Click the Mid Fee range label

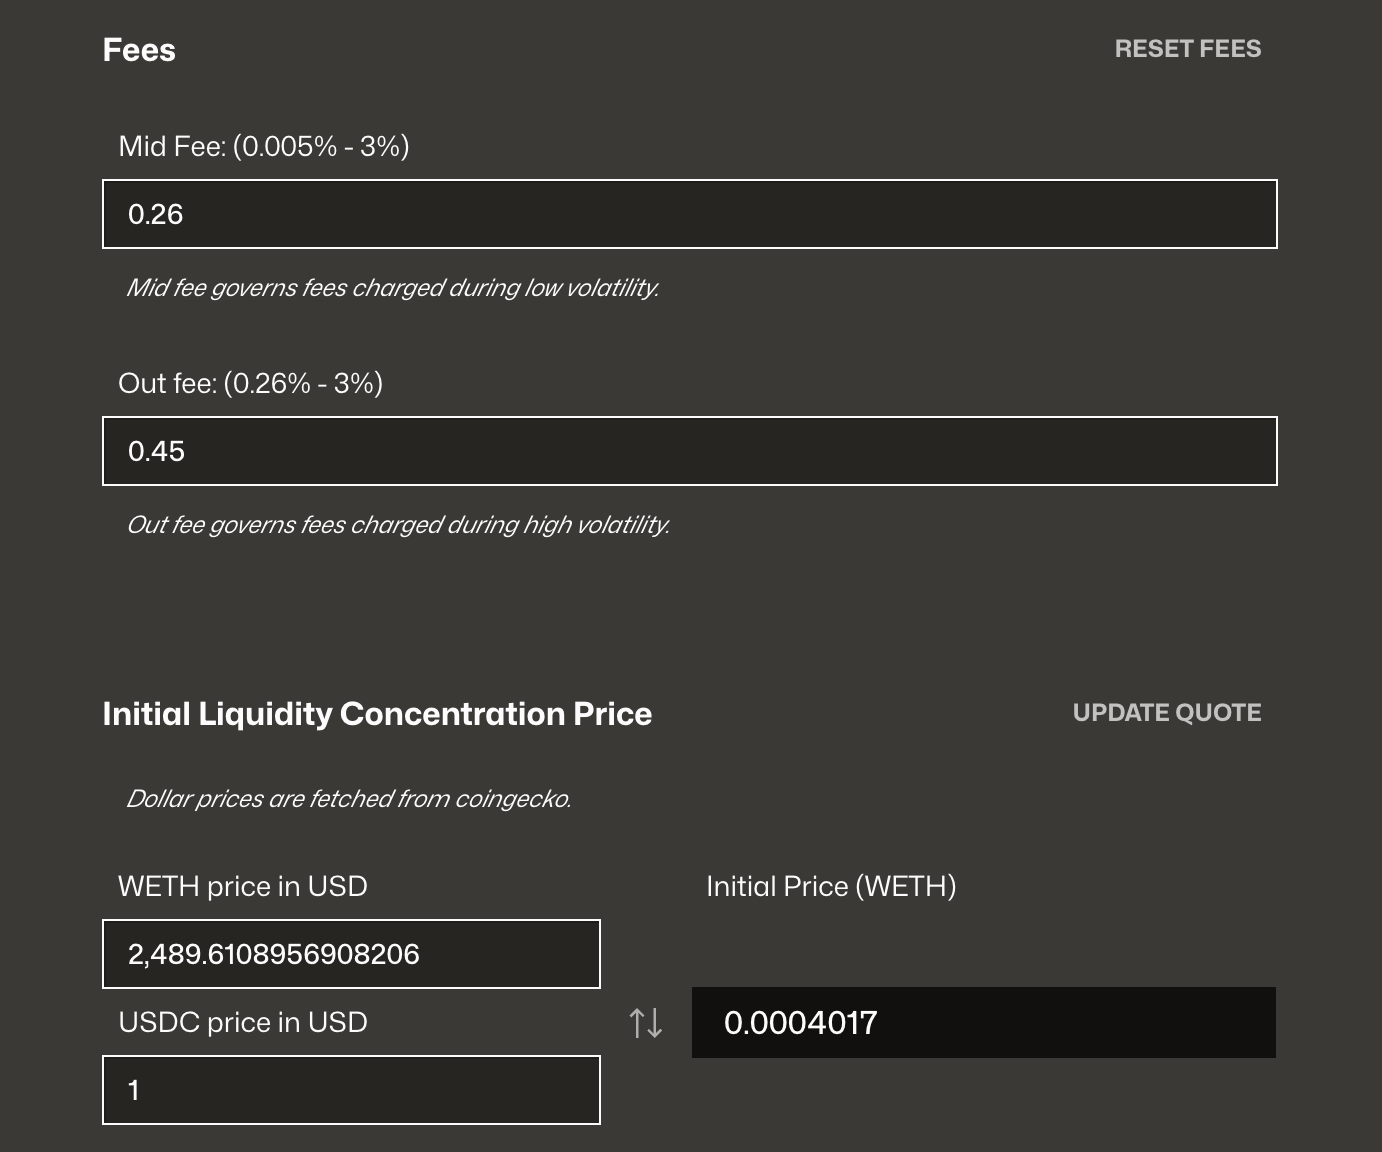click(x=264, y=146)
